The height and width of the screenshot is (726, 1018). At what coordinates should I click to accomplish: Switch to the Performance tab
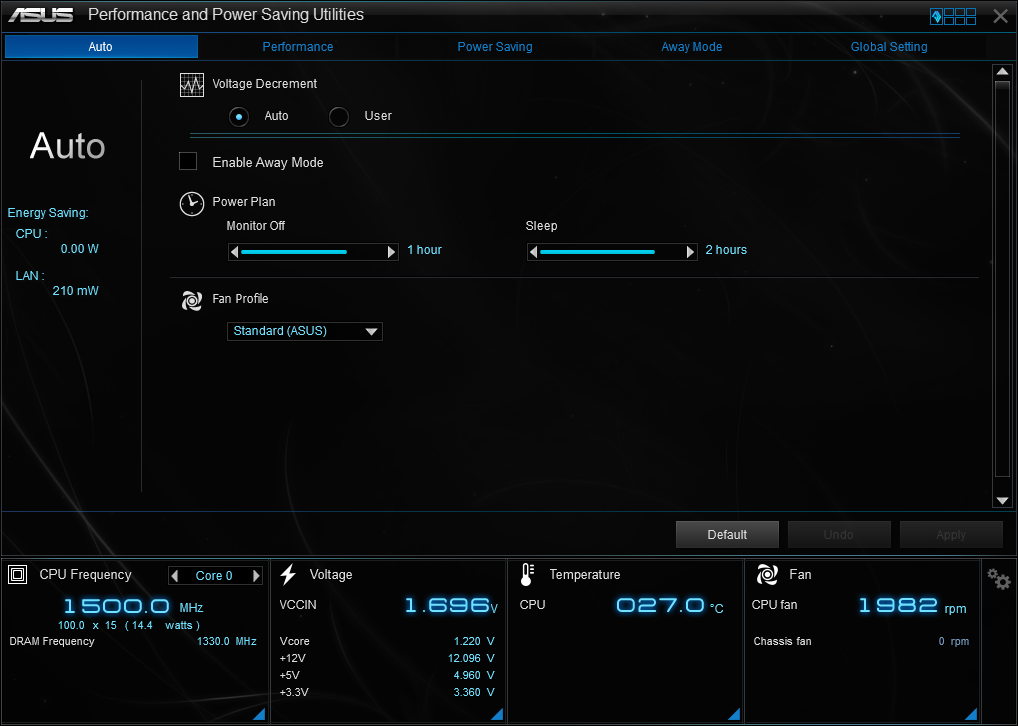[x=297, y=47]
